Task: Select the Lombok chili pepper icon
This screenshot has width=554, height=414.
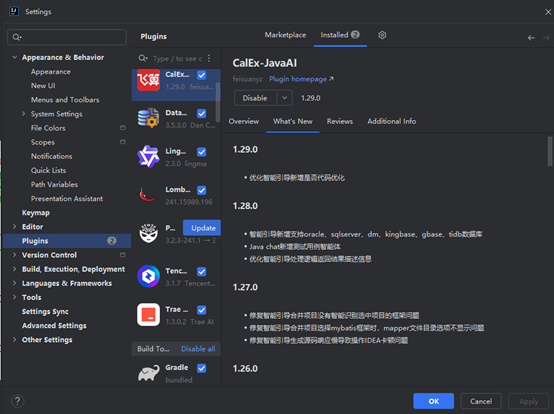Action: pyautogui.click(x=148, y=195)
